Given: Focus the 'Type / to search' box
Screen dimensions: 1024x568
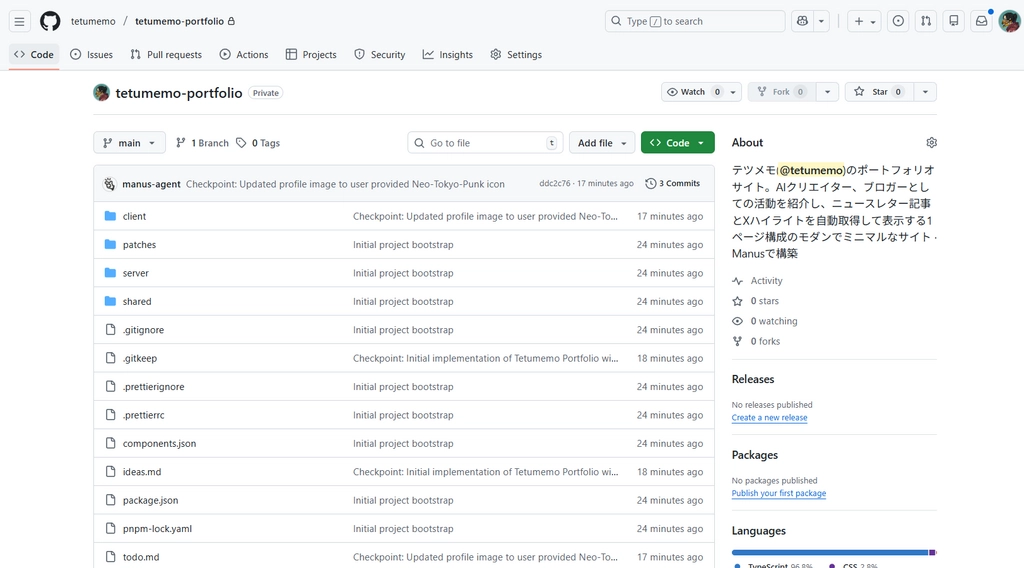Looking at the screenshot, I should [695, 22].
